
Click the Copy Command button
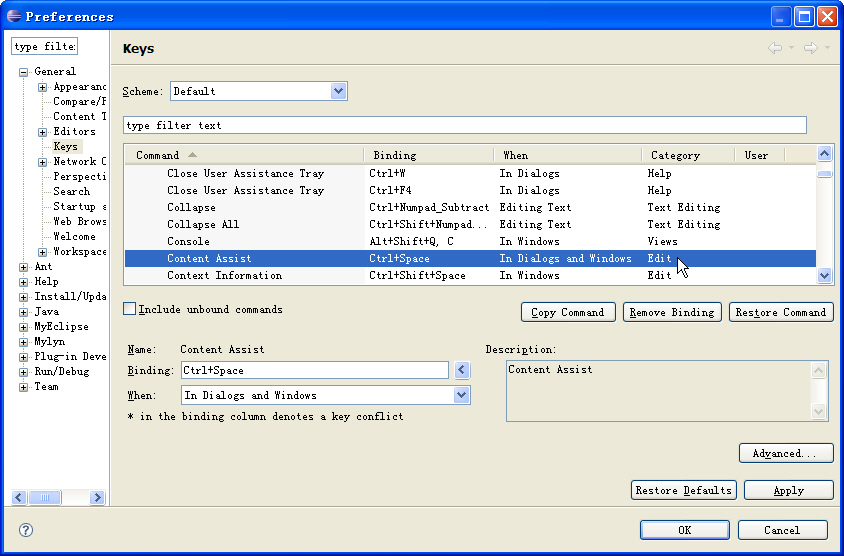(x=568, y=312)
